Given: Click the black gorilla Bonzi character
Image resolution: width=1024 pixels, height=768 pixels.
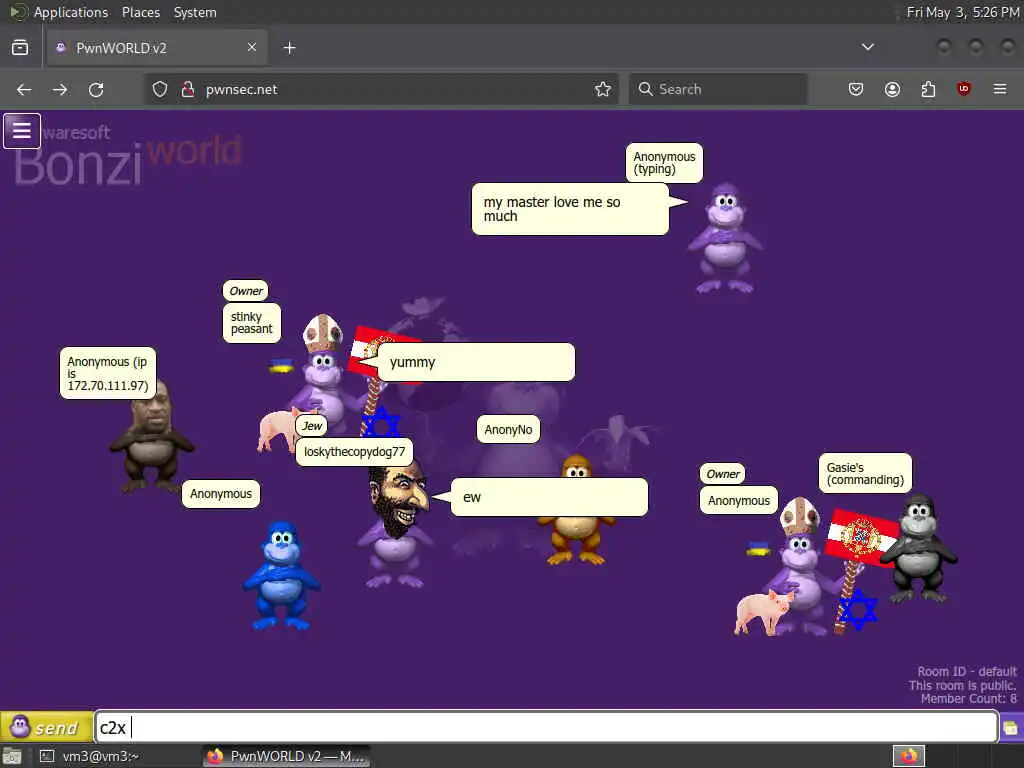Looking at the screenshot, I should [x=918, y=549].
